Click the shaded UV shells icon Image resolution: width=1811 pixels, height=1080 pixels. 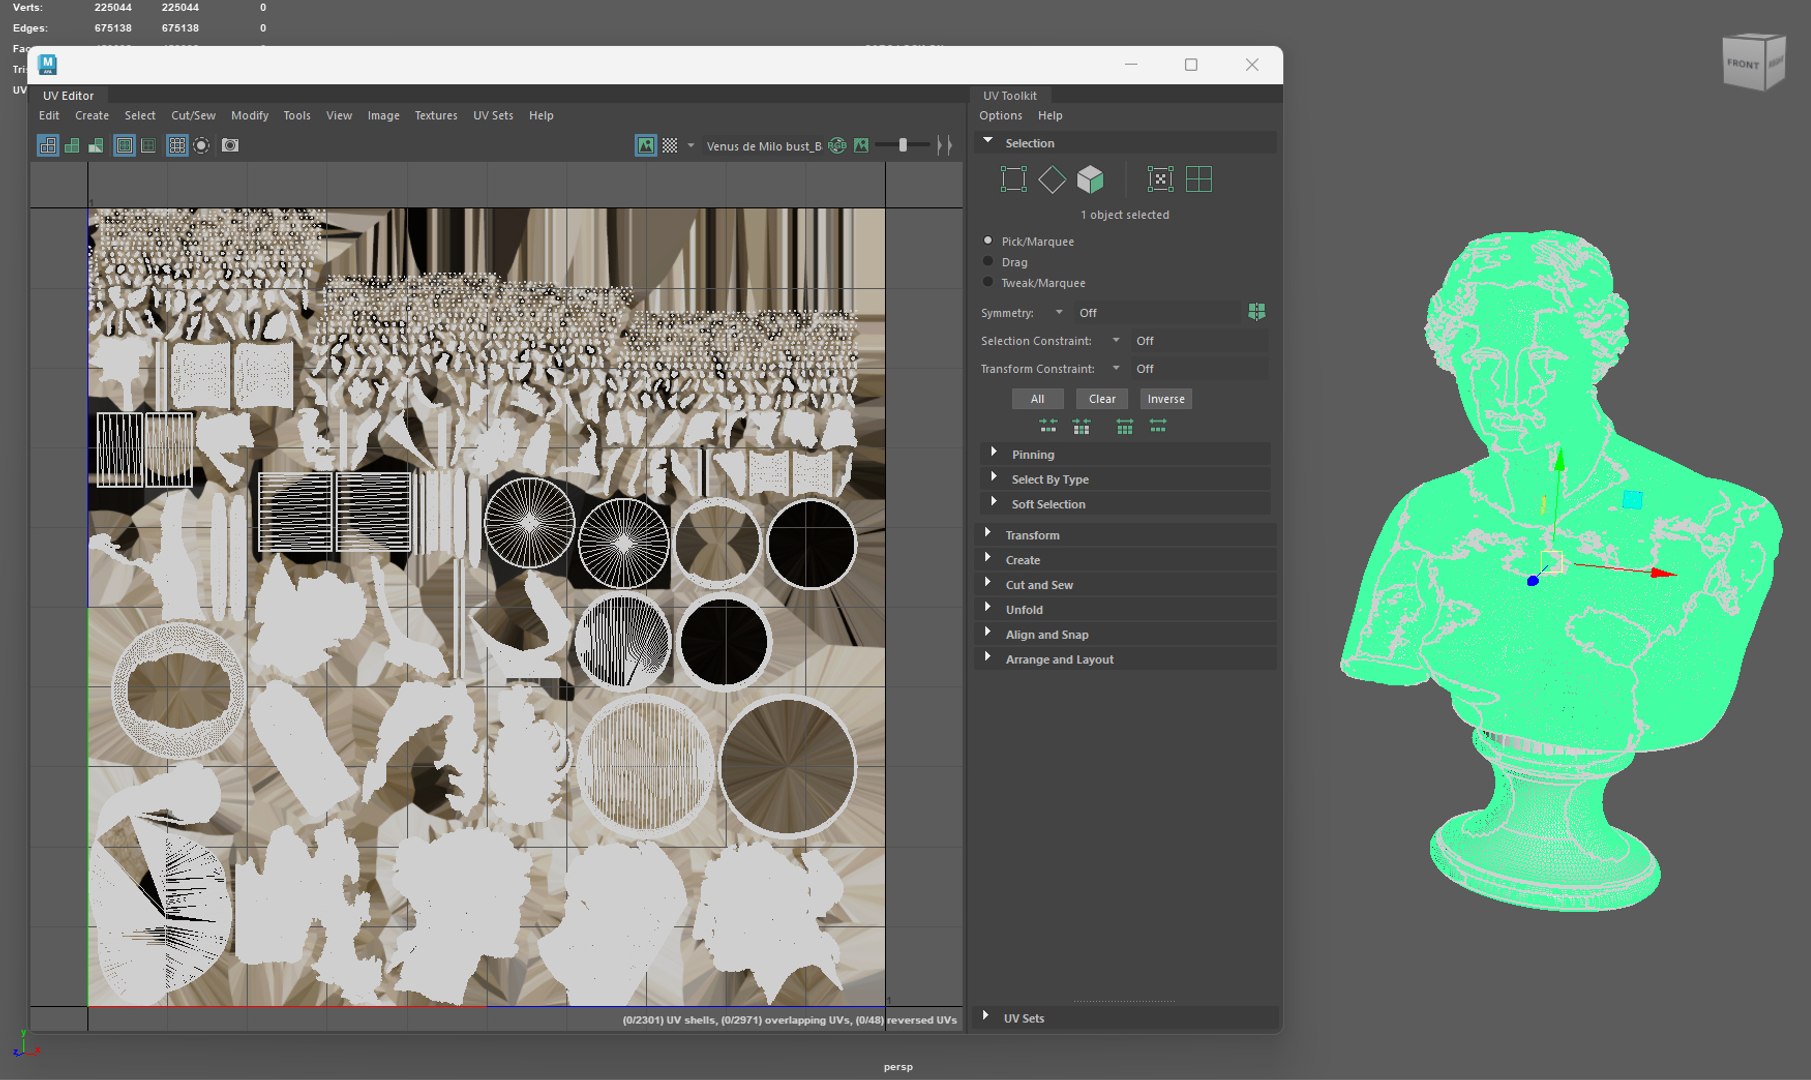click(72, 146)
